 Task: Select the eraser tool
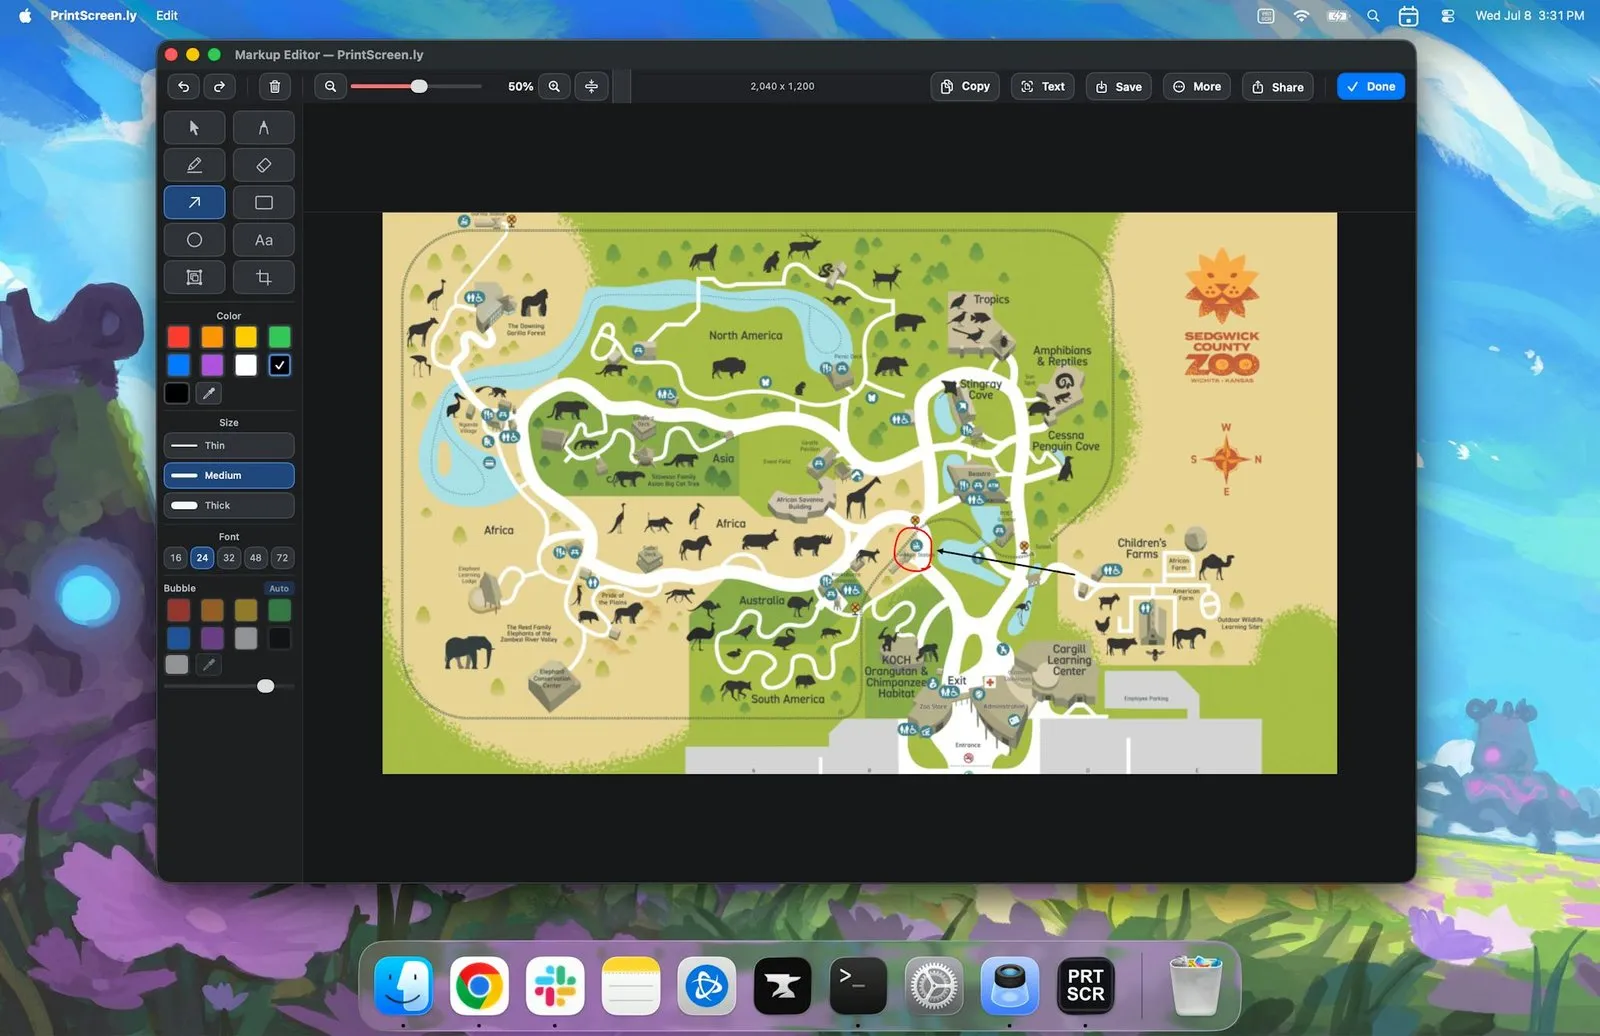click(264, 165)
